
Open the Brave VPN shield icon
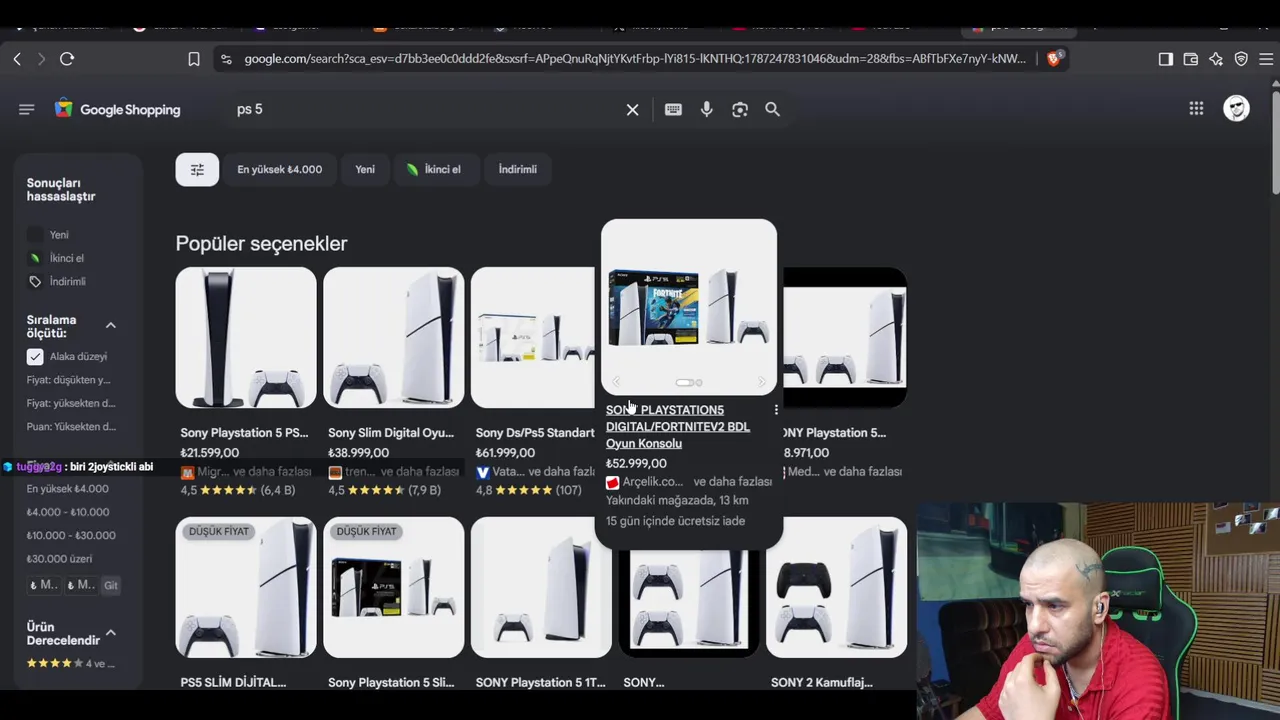pos(1241,59)
